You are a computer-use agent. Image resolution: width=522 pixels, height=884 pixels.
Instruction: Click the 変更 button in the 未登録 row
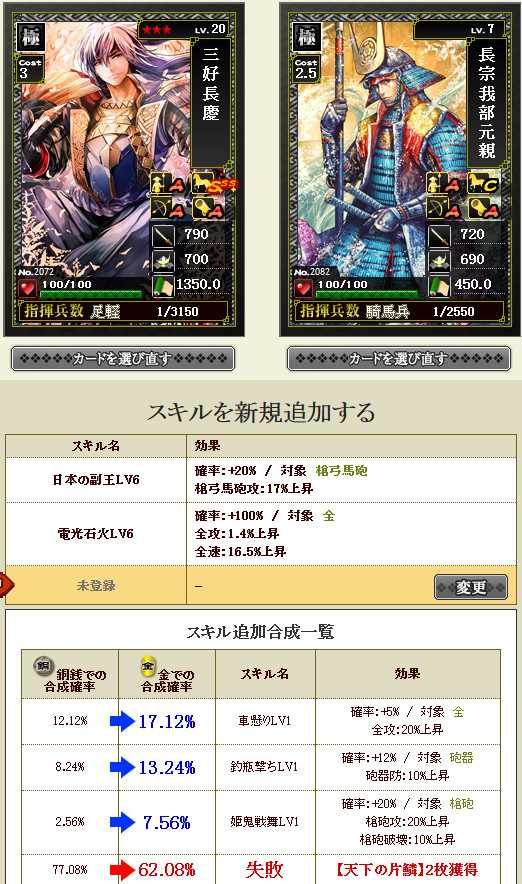[x=471, y=587]
